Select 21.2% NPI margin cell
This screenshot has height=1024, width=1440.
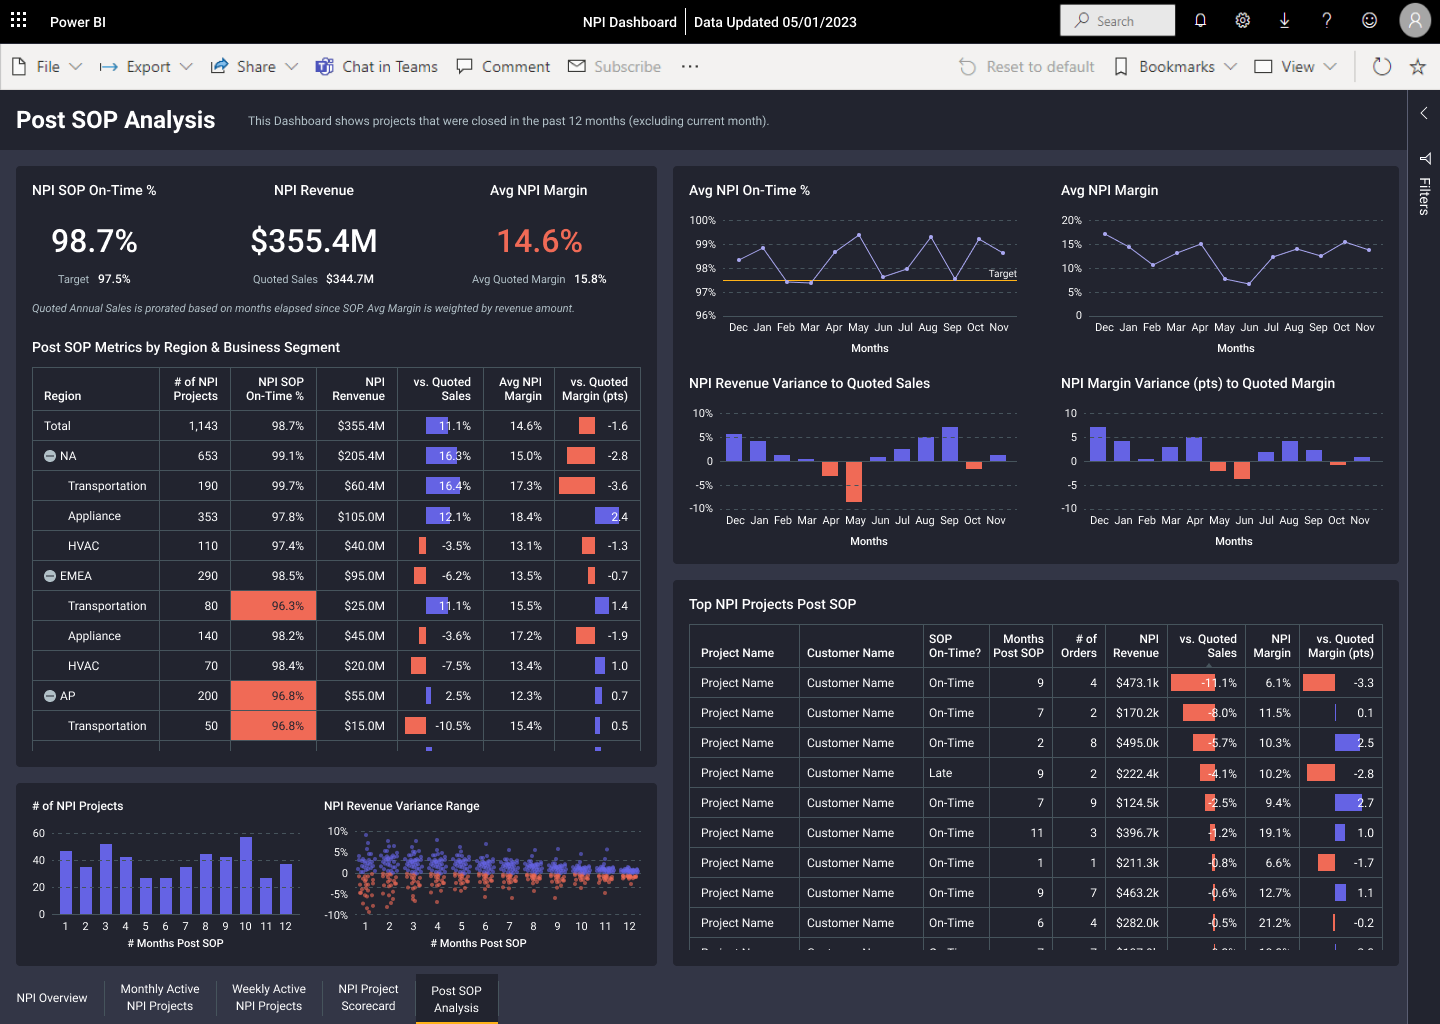click(x=1274, y=923)
